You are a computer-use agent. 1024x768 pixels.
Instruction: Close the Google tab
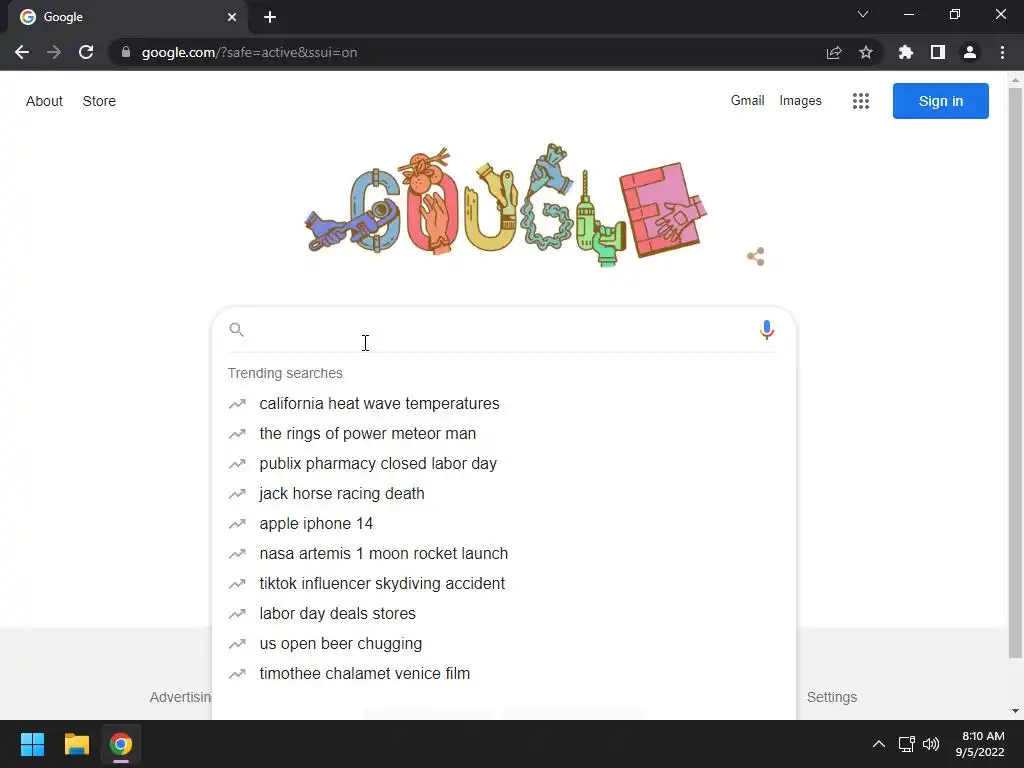[x=232, y=17]
